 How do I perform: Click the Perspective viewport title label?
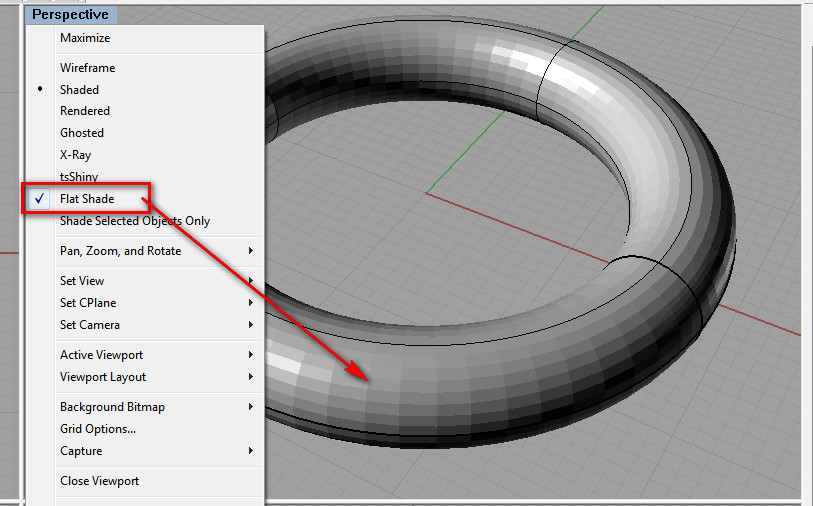pyautogui.click(x=70, y=15)
